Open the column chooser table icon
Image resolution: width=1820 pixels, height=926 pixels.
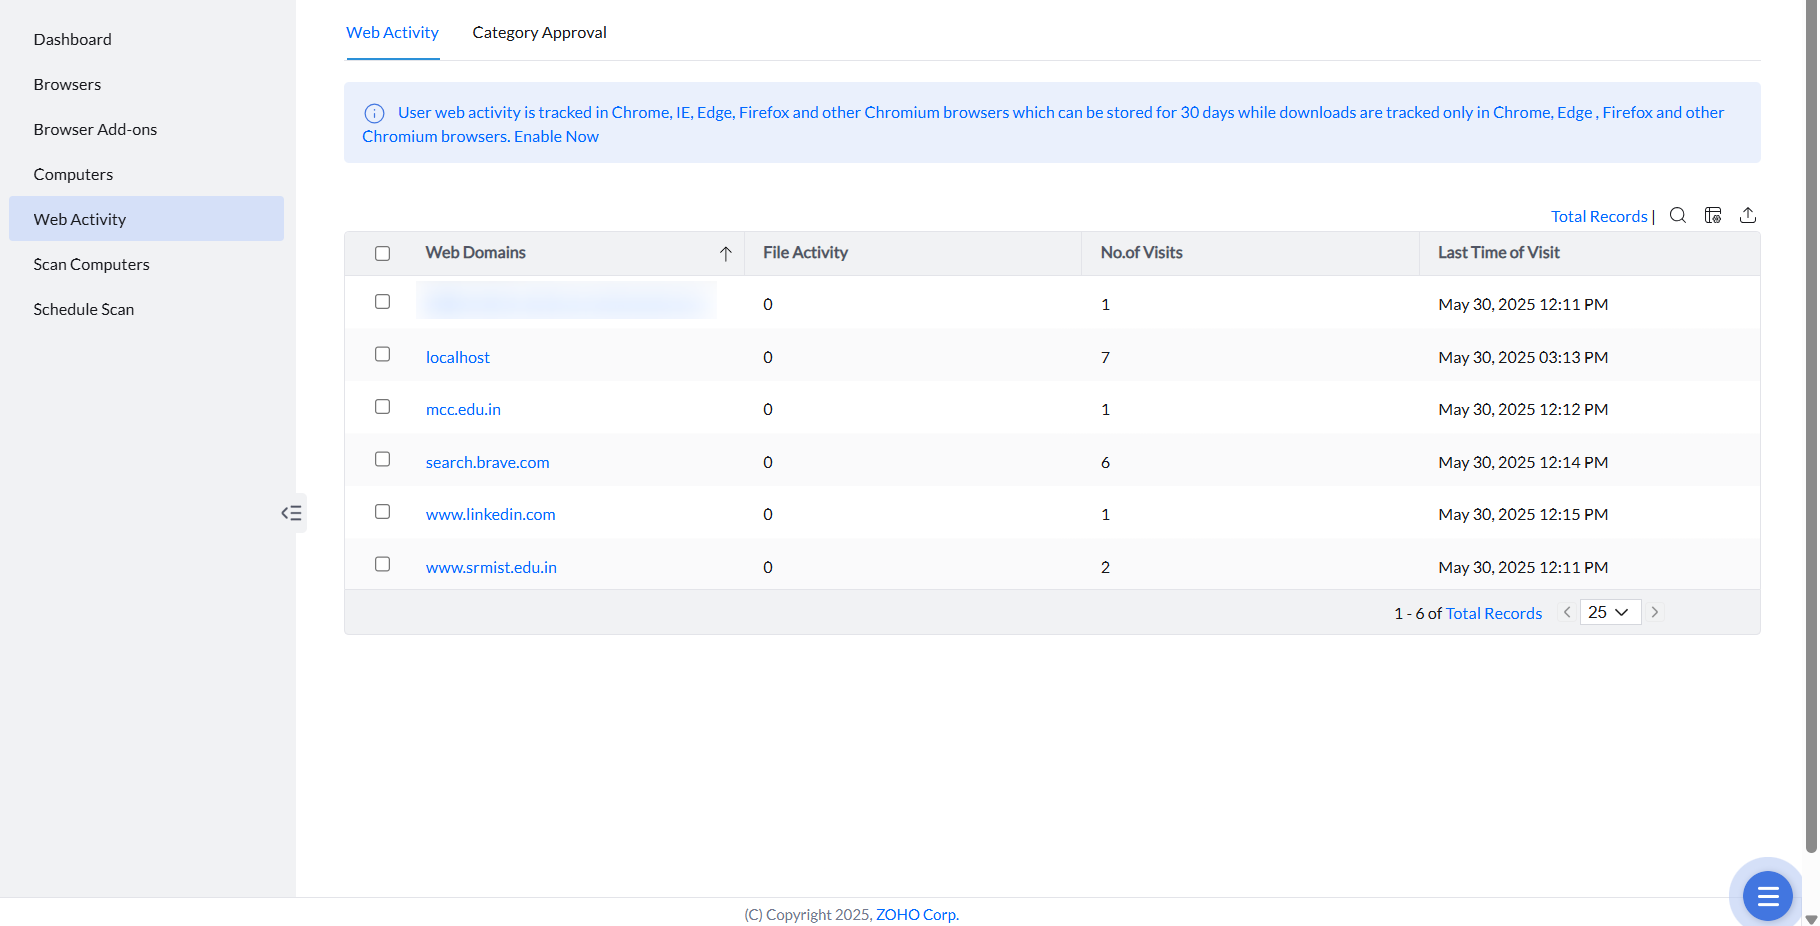pyautogui.click(x=1713, y=215)
